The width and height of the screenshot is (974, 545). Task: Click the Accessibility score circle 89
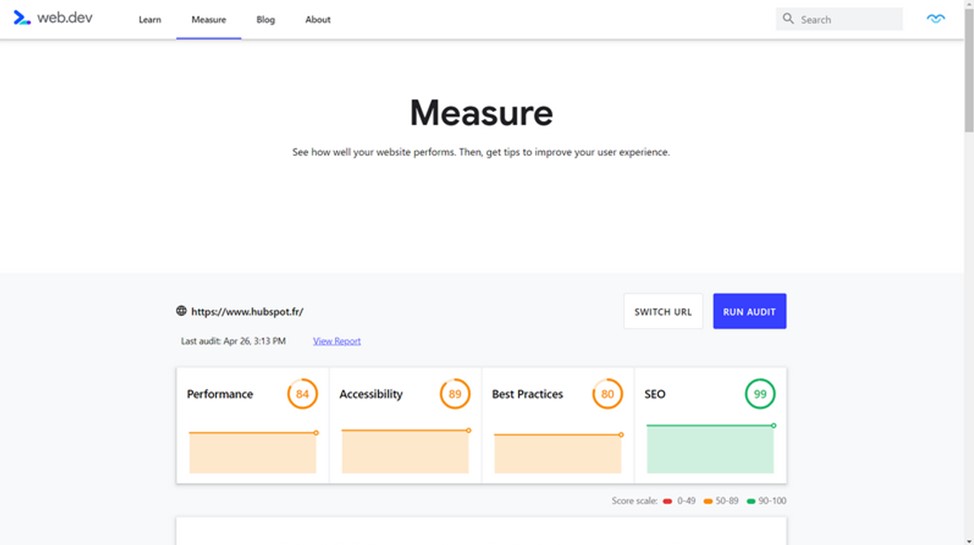(x=455, y=394)
